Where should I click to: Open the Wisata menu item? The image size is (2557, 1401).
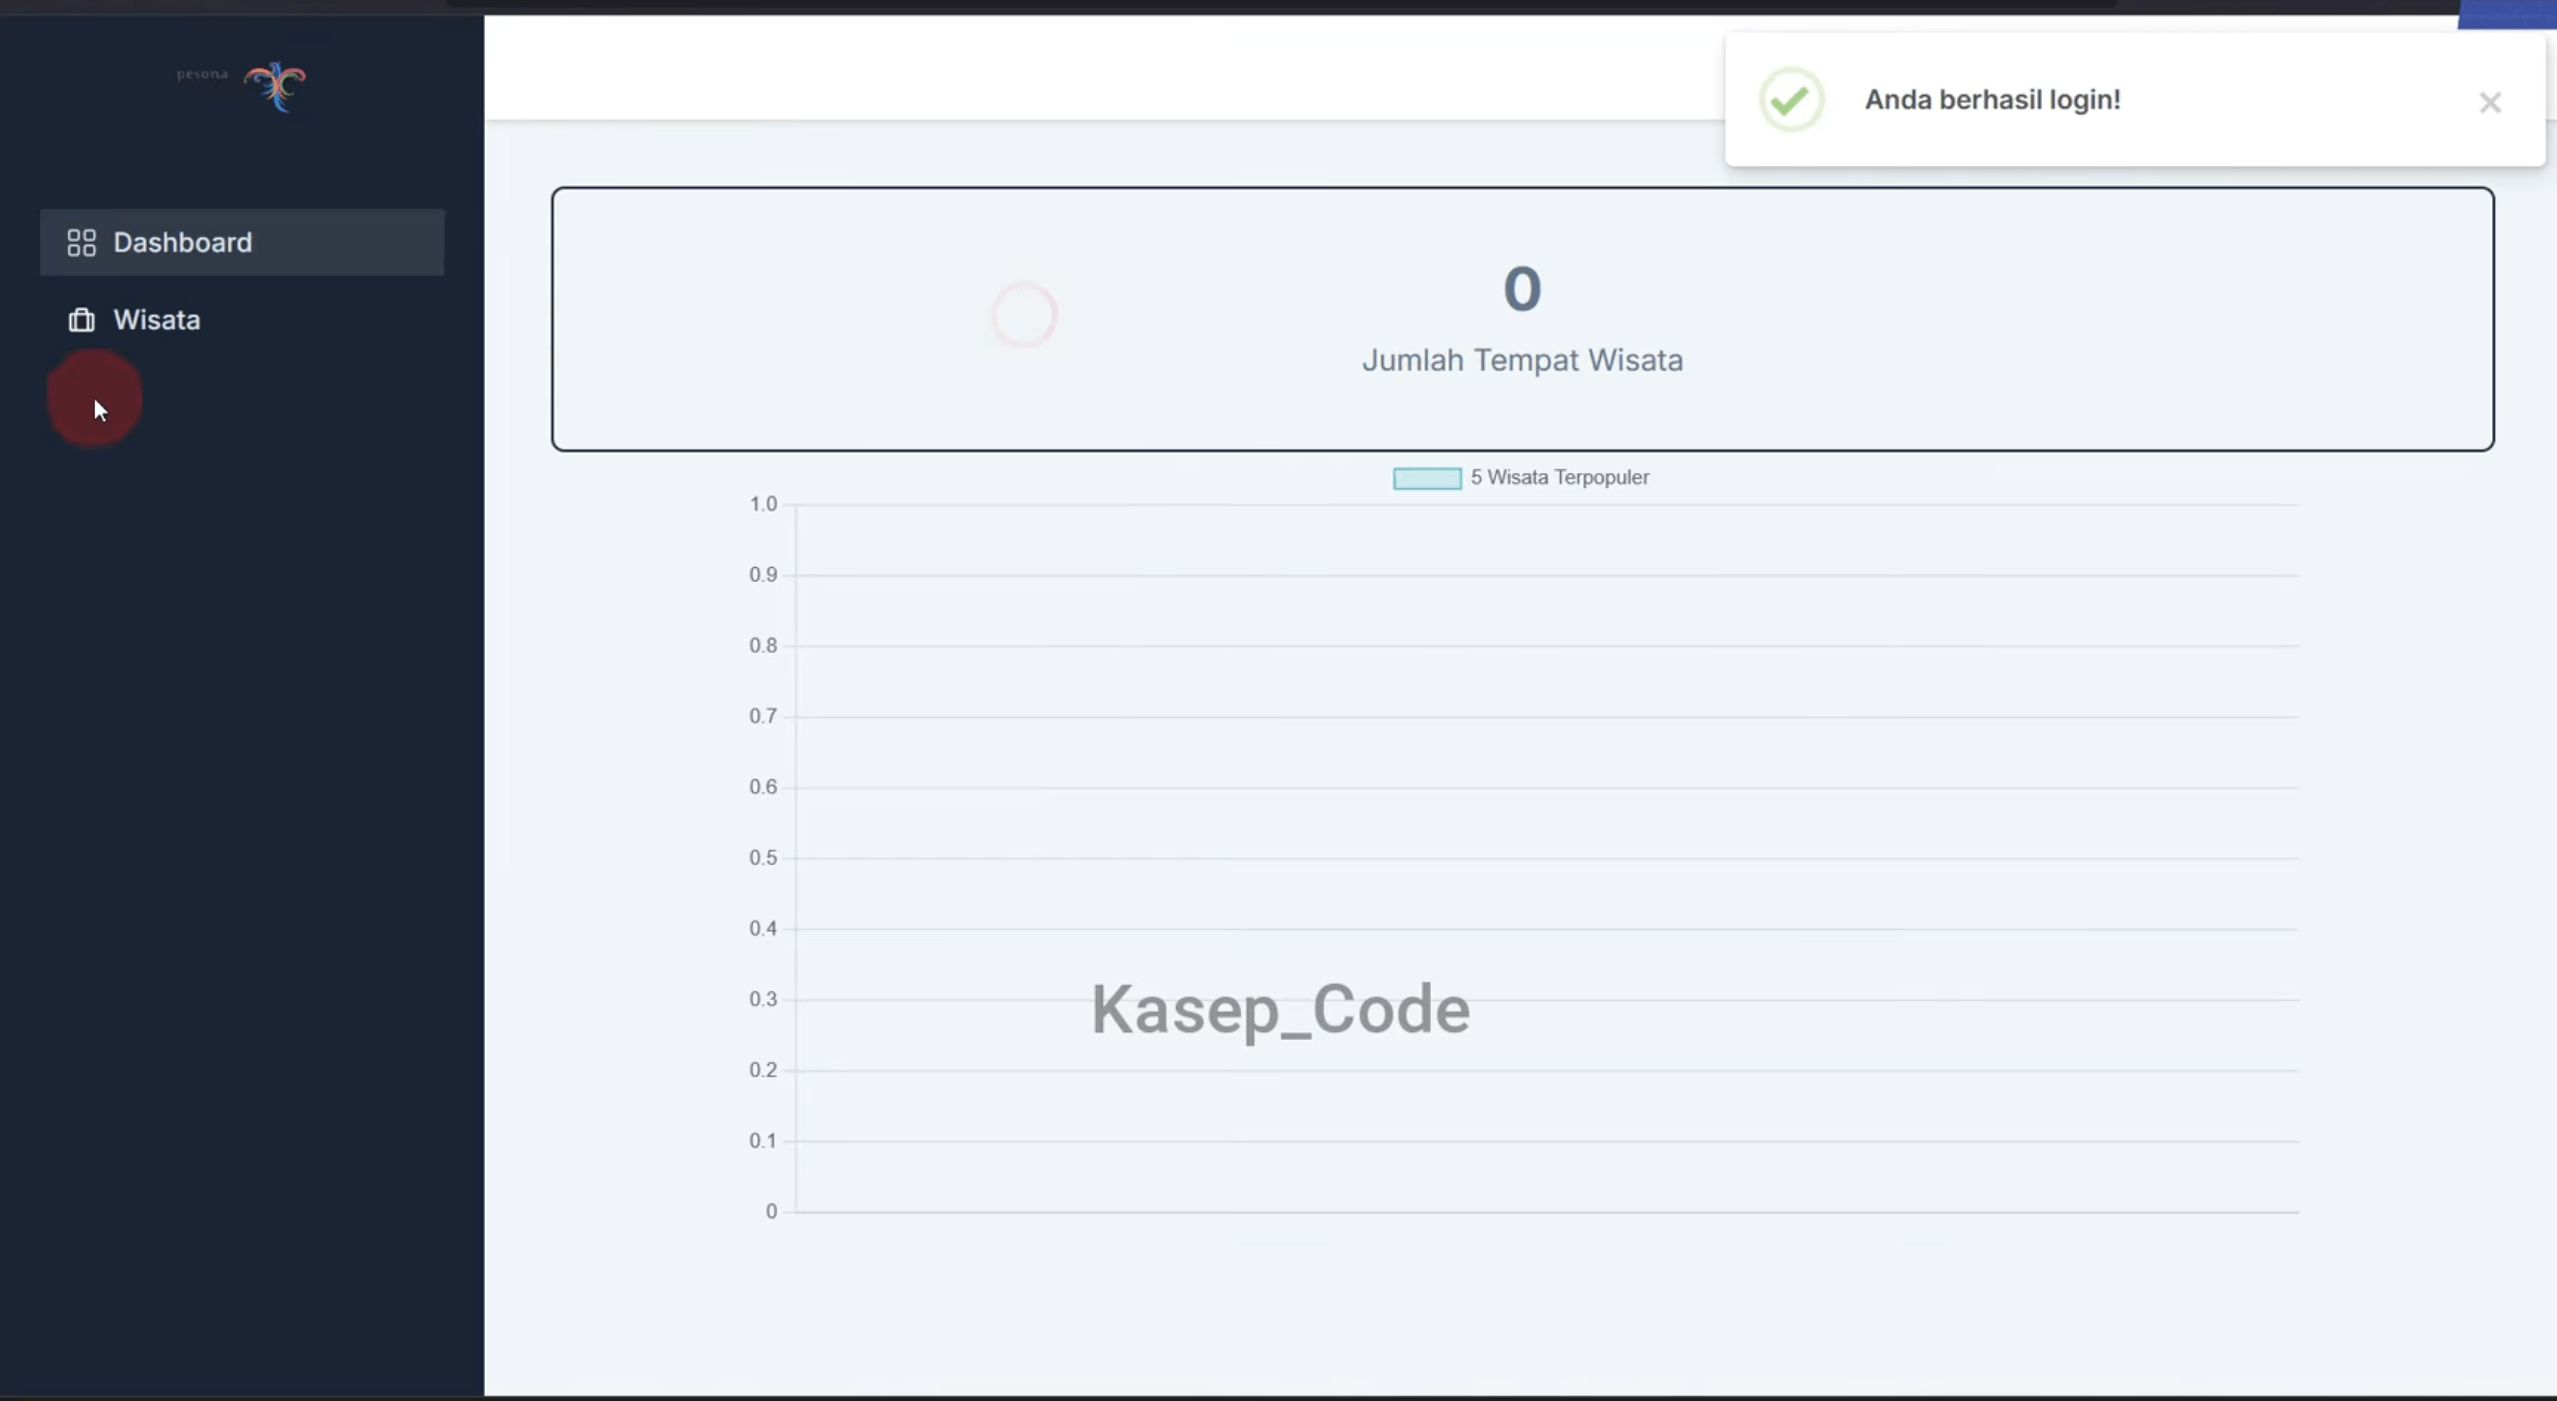point(242,320)
